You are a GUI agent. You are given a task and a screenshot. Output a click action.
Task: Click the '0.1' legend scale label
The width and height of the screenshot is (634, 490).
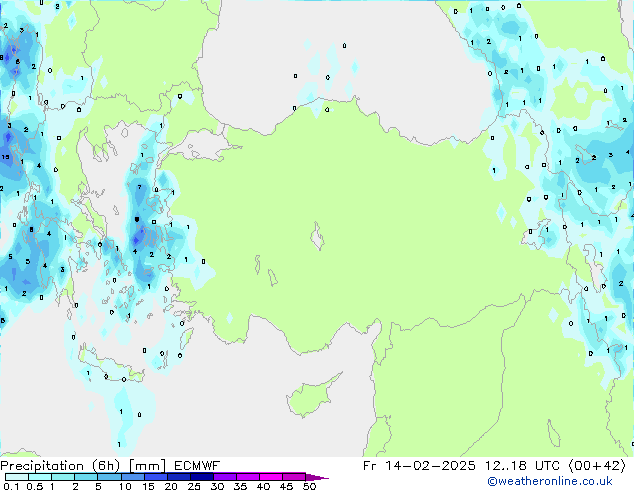tap(11, 486)
